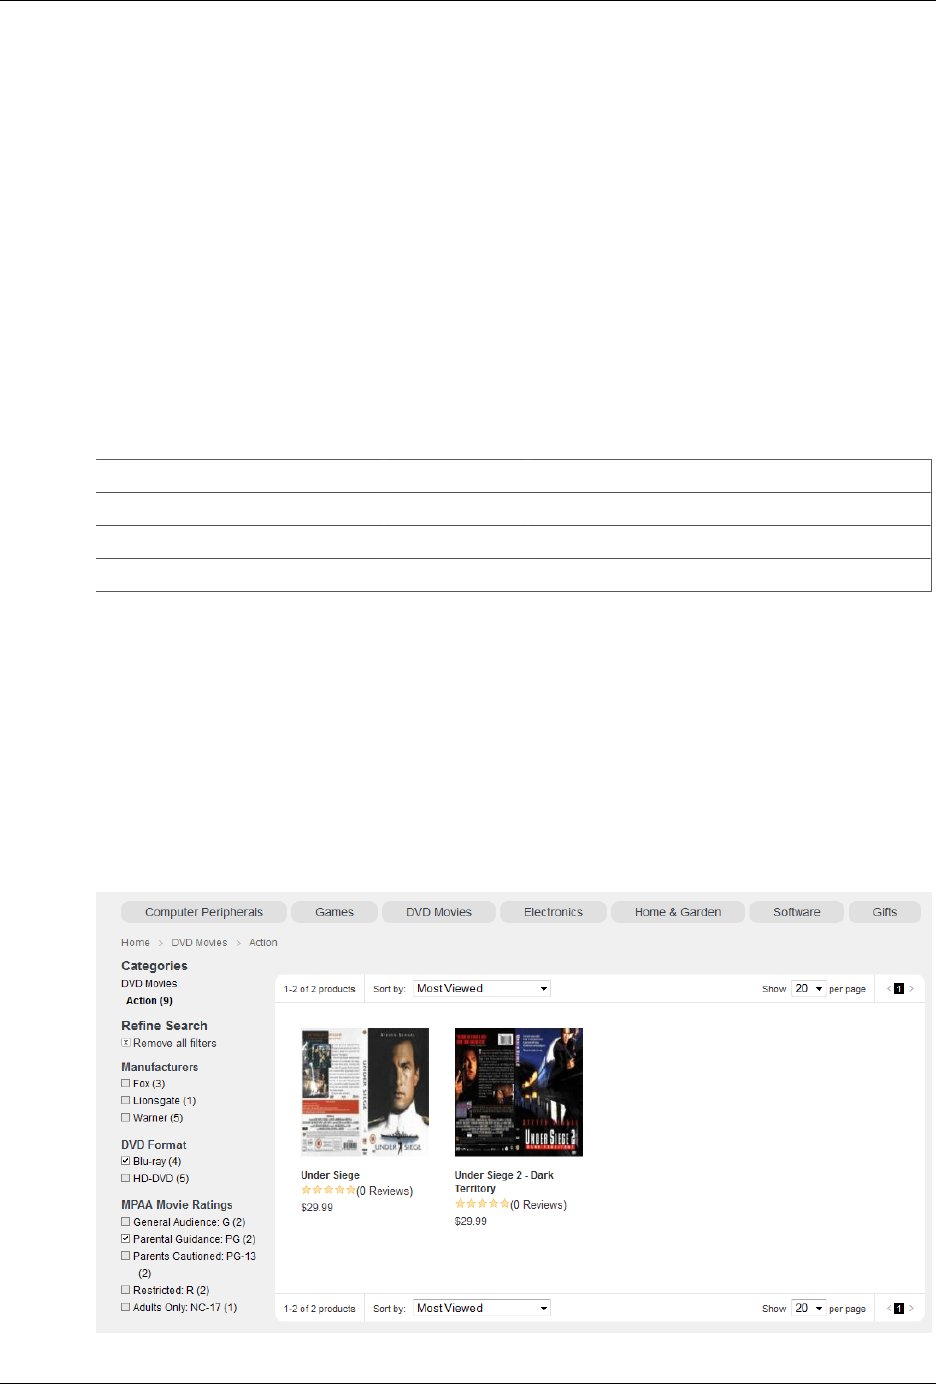The width and height of the screenshot is (936, 1384).
Task: Go to Home breadcrumb link
Action: [x=135, y=943]
